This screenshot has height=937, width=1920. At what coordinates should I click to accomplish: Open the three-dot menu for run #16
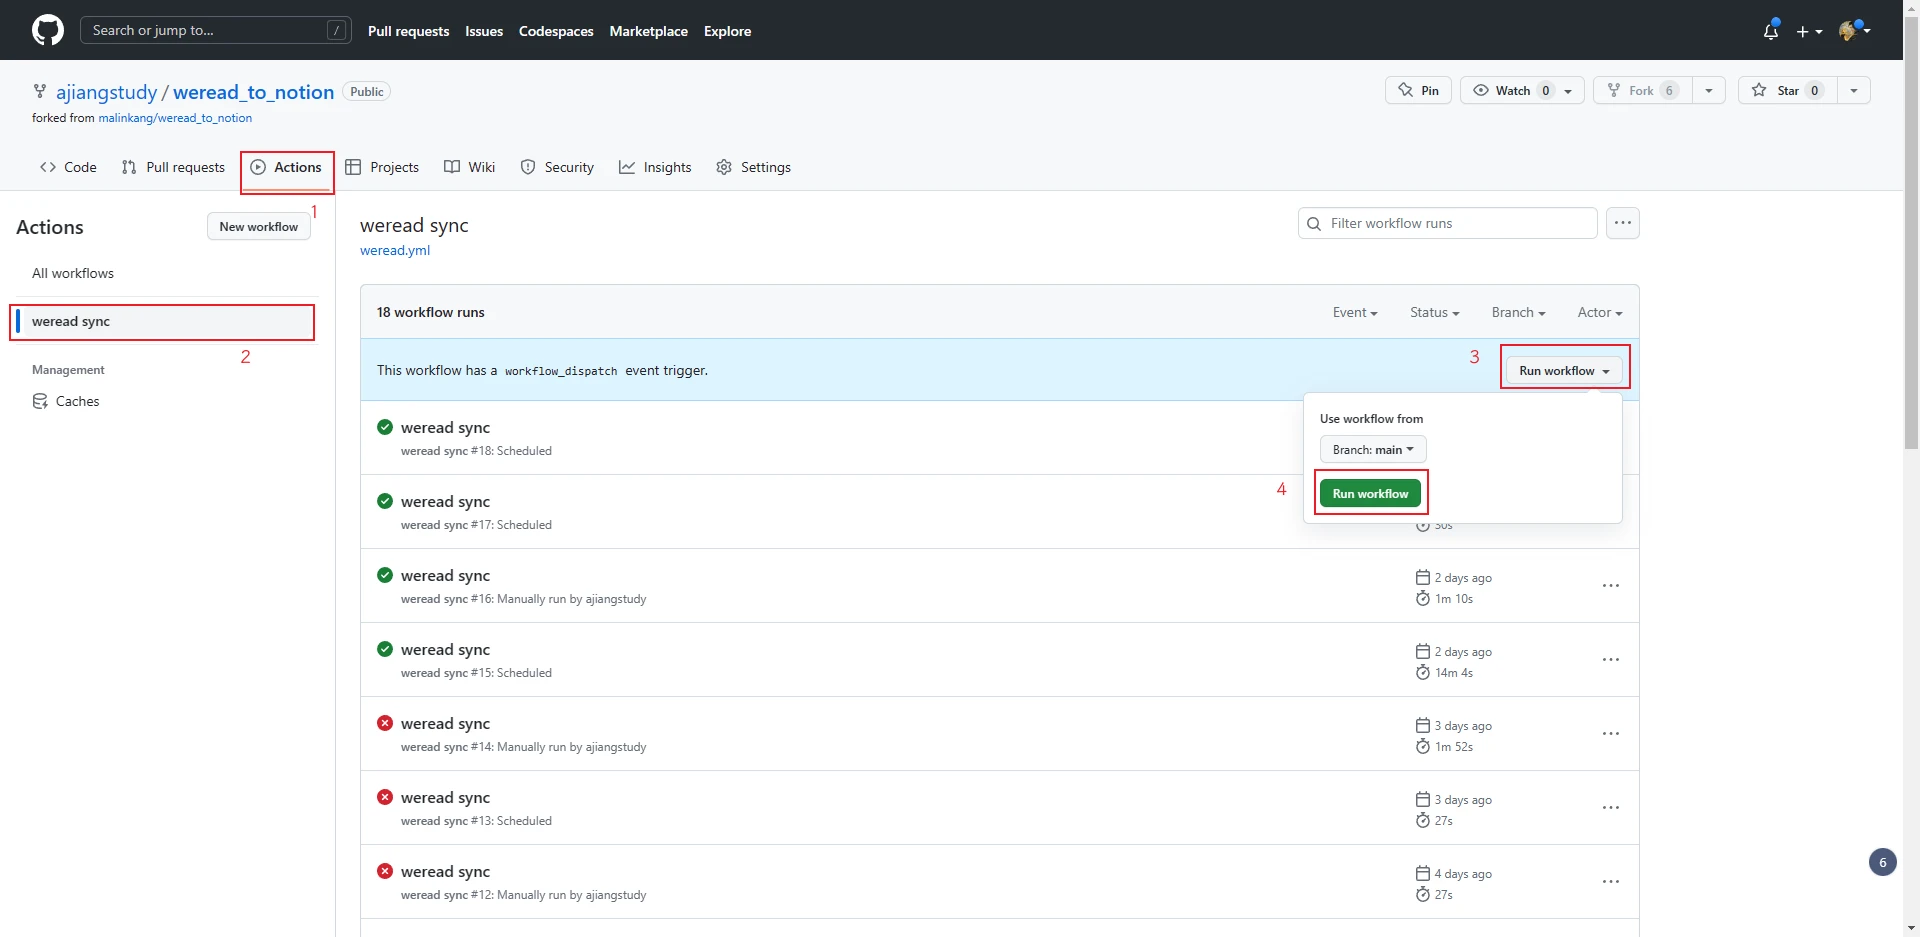[1610, 586]
